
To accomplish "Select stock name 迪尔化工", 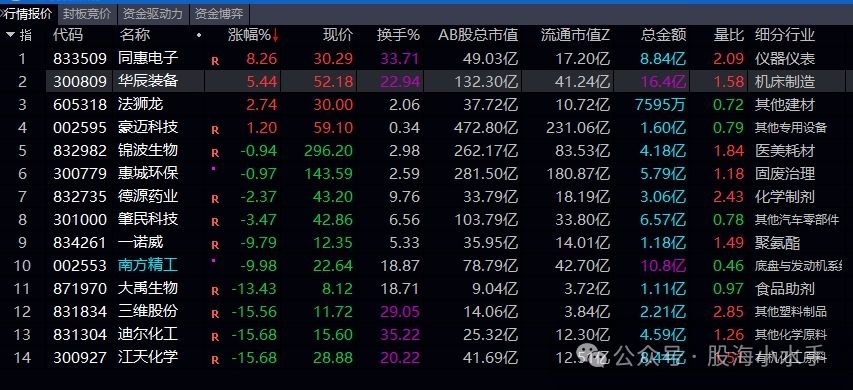I will 148,334.
